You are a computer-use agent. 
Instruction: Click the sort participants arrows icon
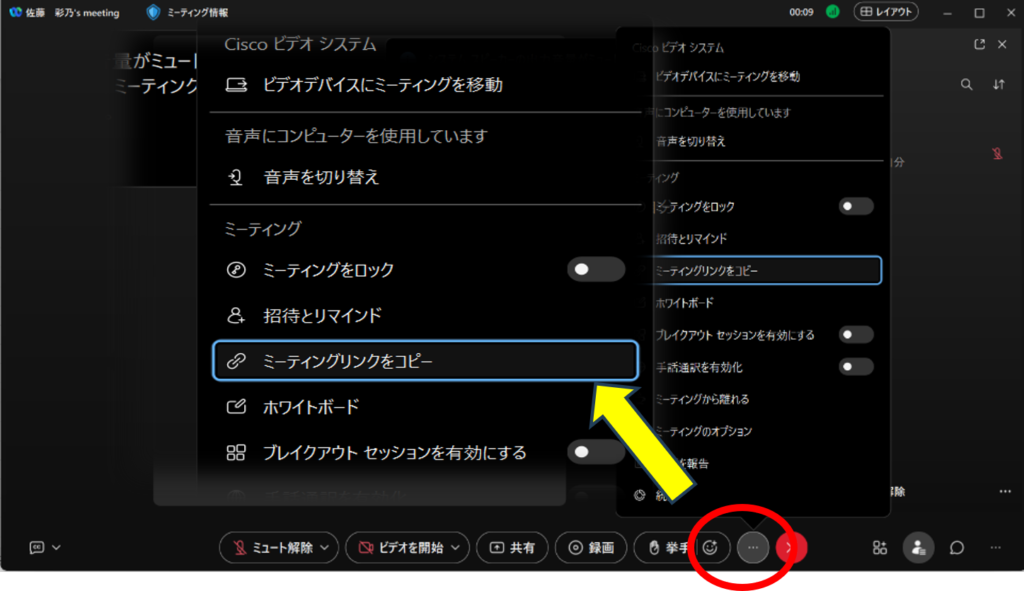(x=998, y=85)
